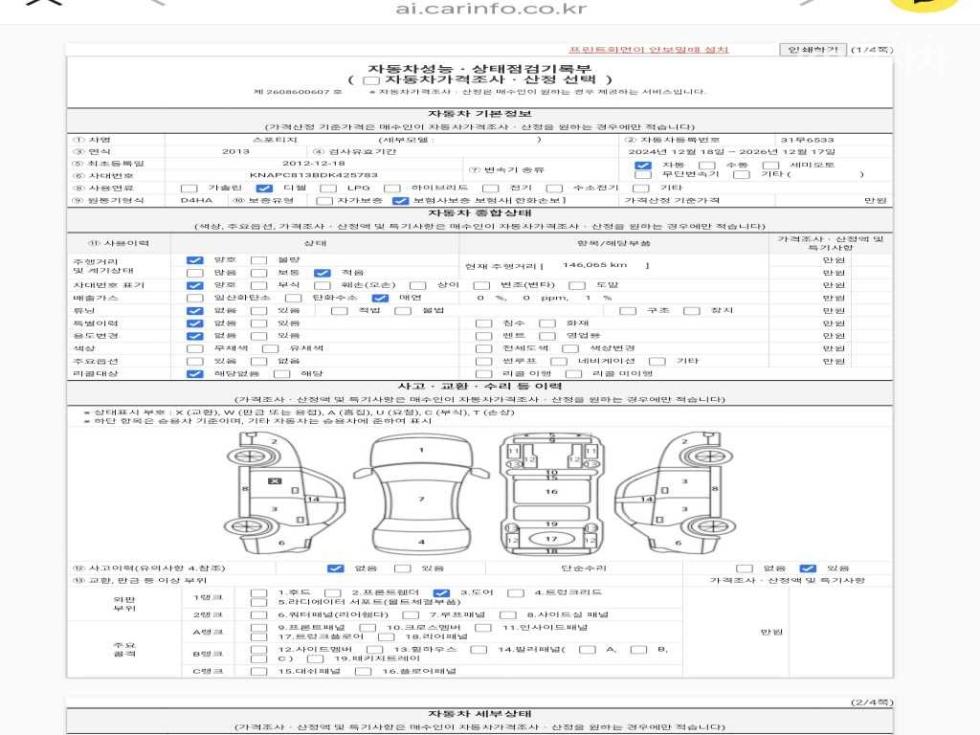Tick the 무단변속기 checkbox
This screenshot has width=980, height=735.
tap(642, 174)
